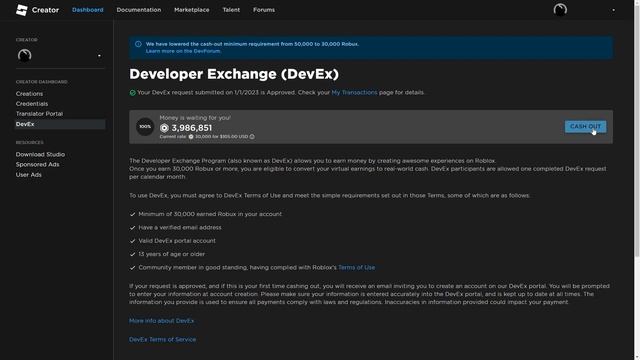Click checkmark next to Valid DevEx portal account
The height and width of the screenshot is (360, 640).
point(132,241)
